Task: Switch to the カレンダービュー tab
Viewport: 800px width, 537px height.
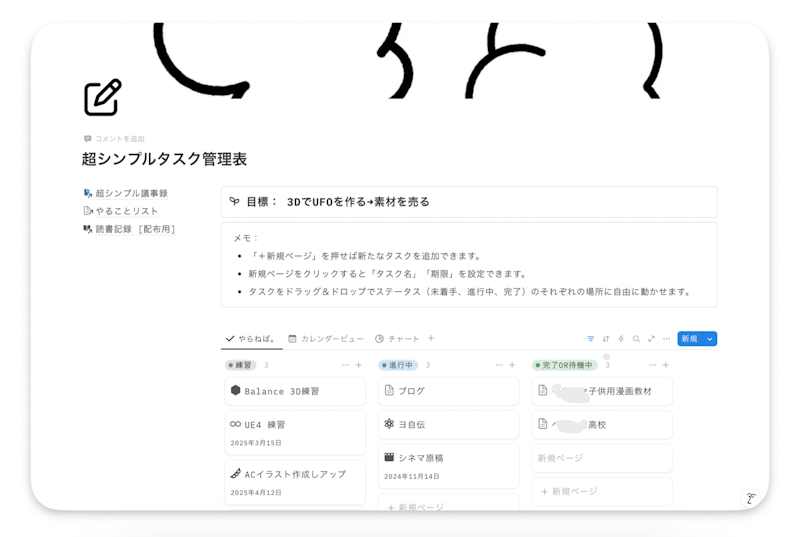Action: tap(326, 339)
